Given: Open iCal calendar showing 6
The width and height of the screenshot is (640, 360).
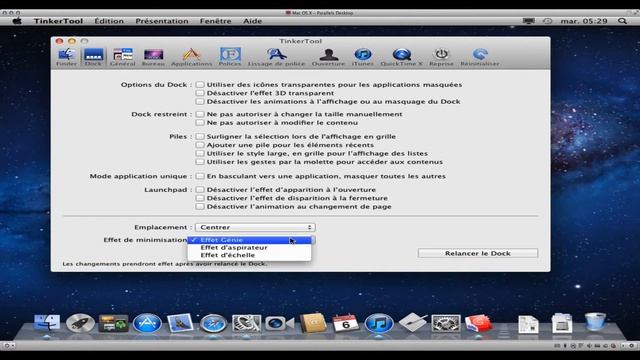Looking at the screenshot, I should point(346,323).
